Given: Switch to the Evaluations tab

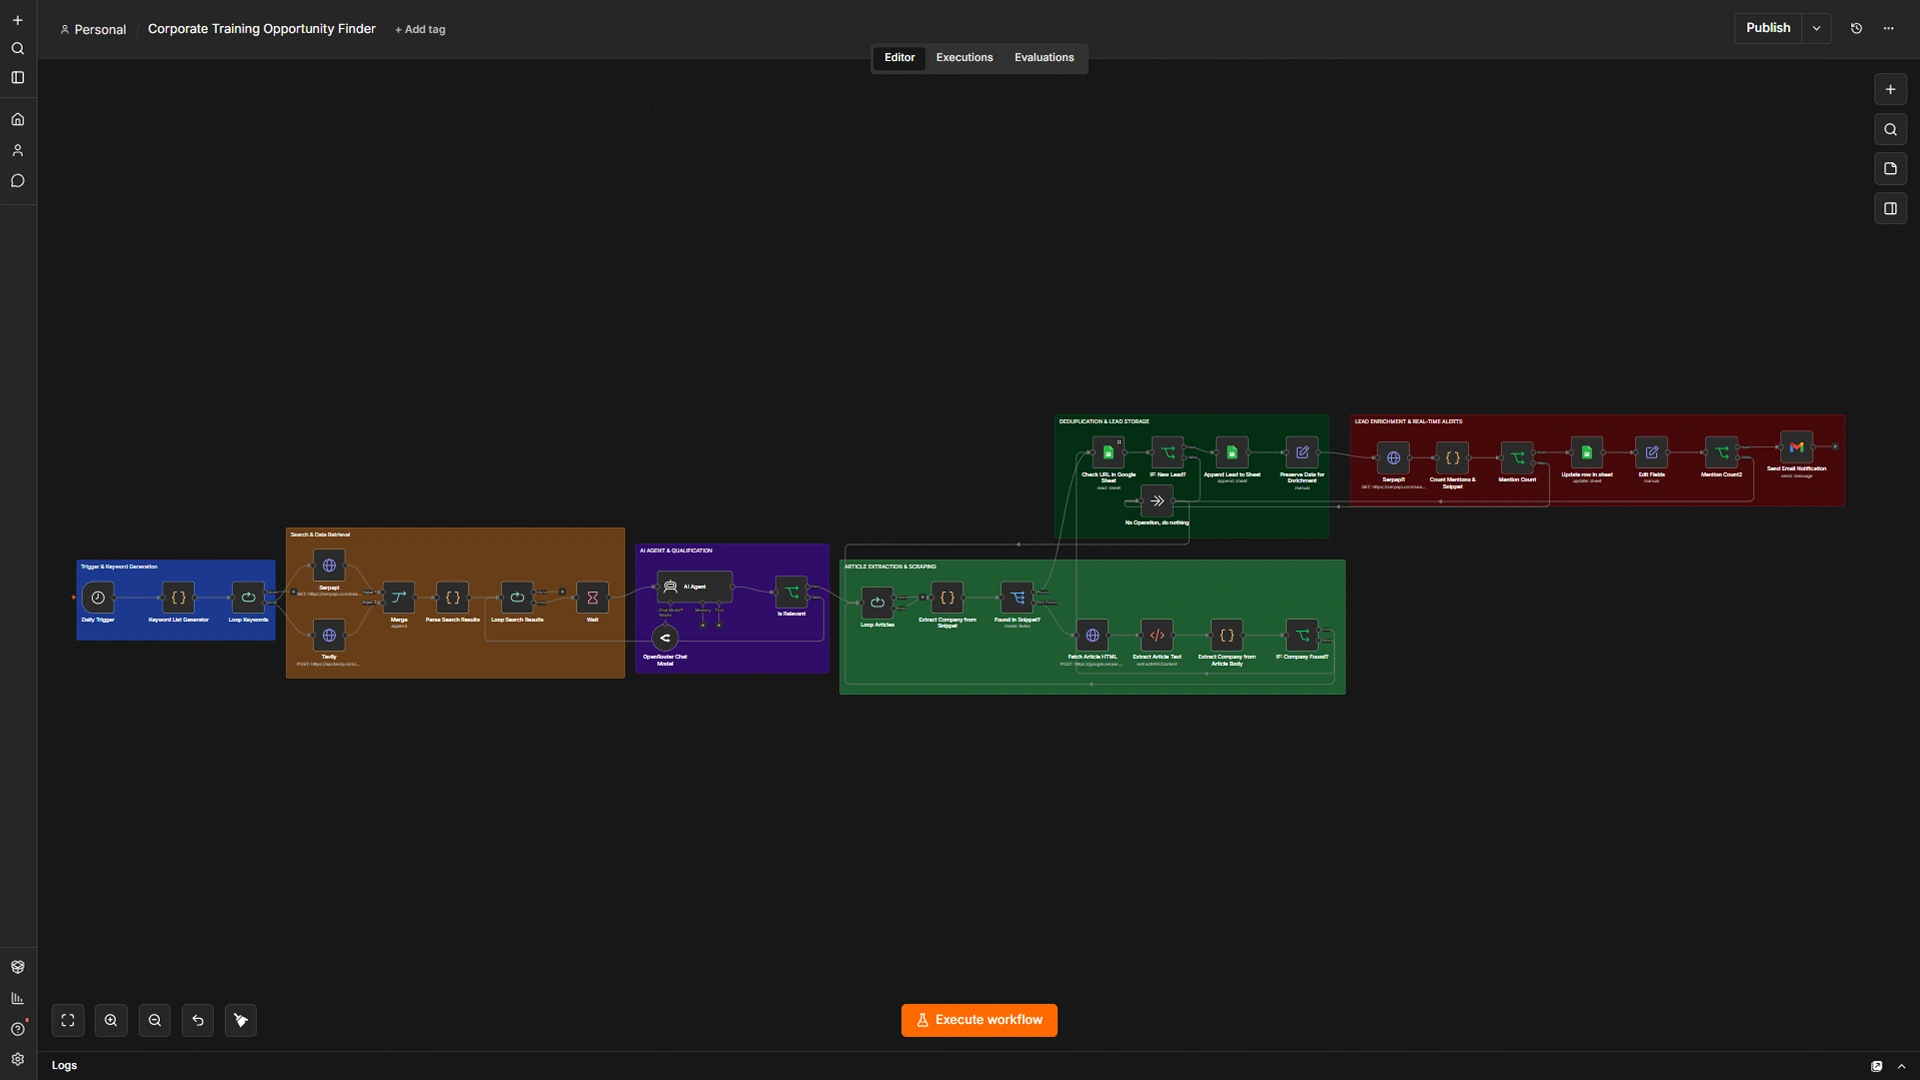Looking at the screenshot, I should click(x=1044, y=58).
